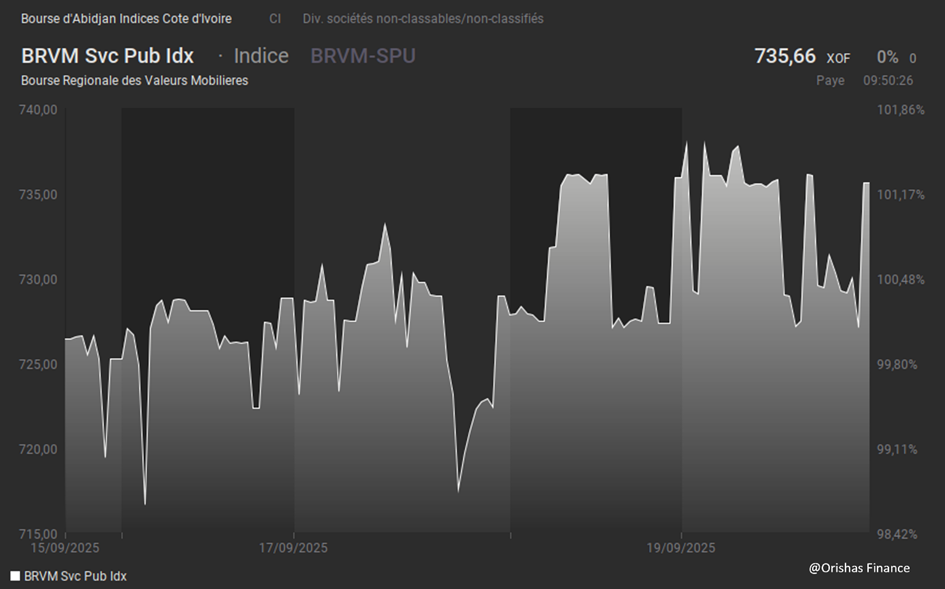Click Bourse d'Abidjan Indices Cote d'Ivoire text
The image size is (945, 589).
coord(126,19)
